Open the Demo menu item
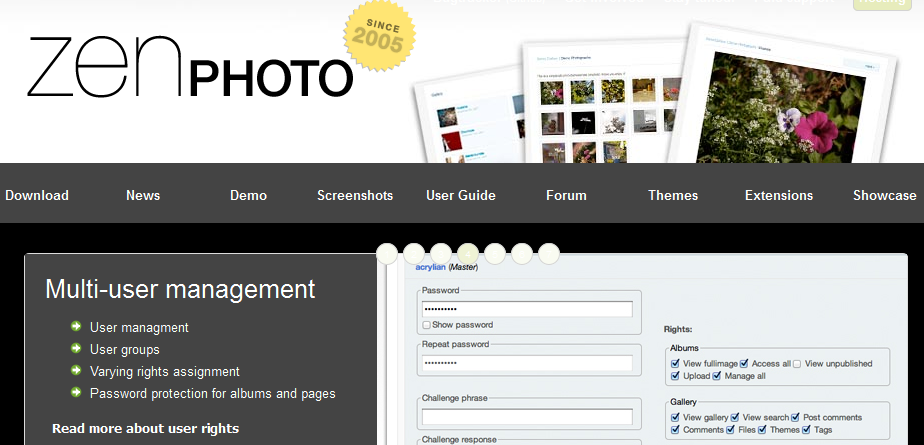 [x=248, y=195]
